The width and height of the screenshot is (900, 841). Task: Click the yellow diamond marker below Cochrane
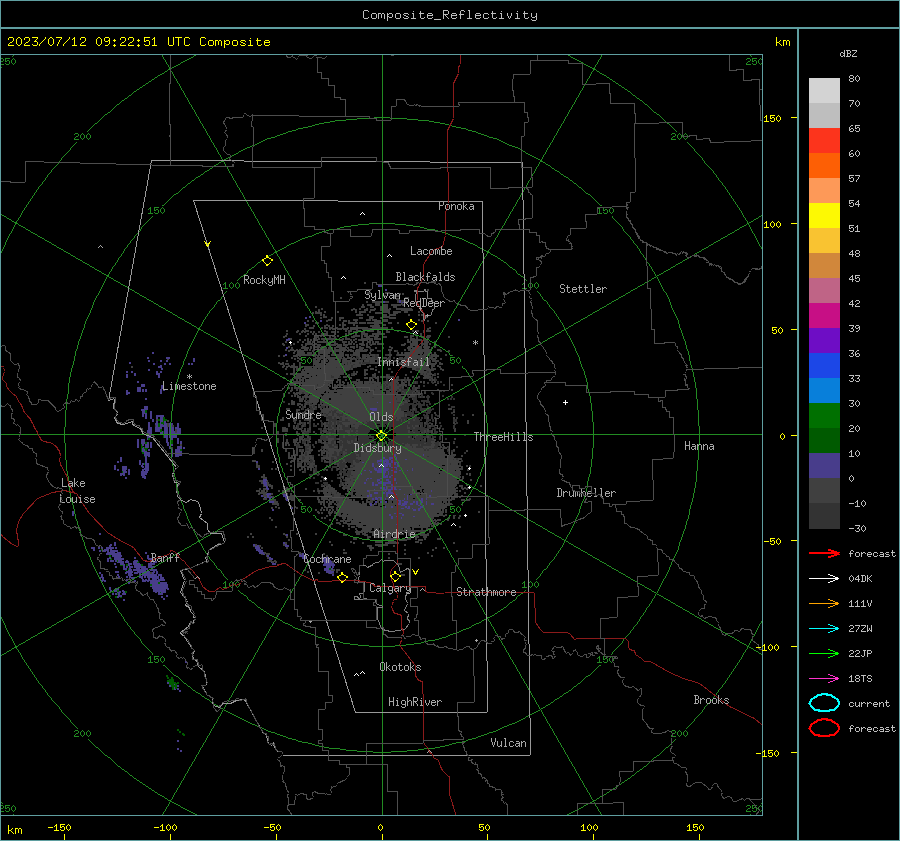(x=342, y=577)
